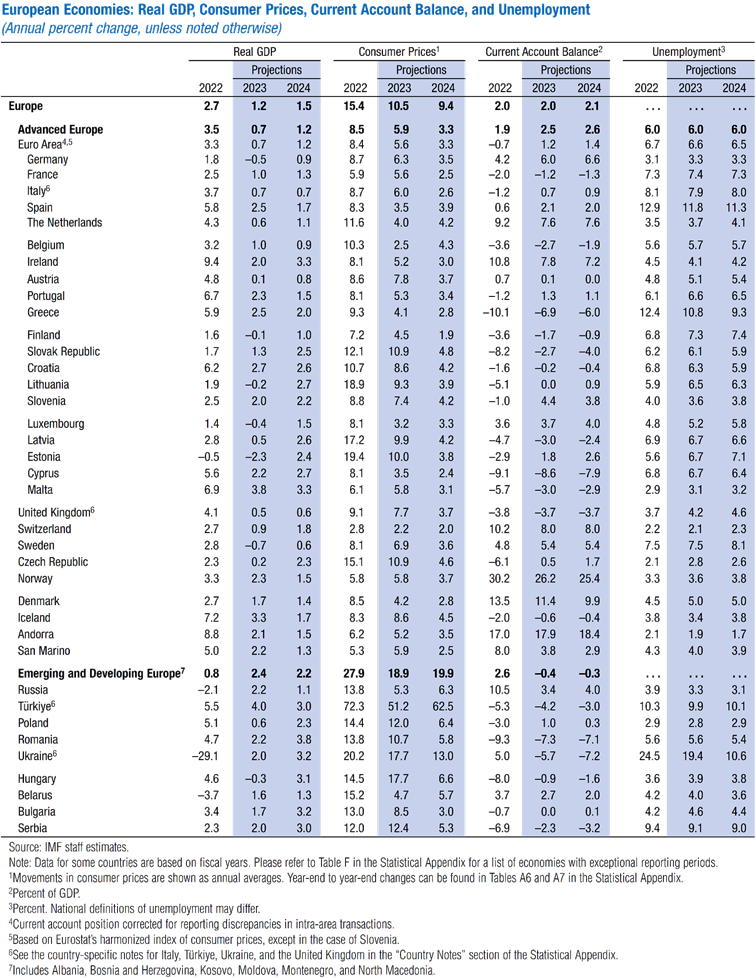Click the 'Real GDP' column group header
Screen dimensions: 756x978
pyautogui.click(x=254, y=52)
